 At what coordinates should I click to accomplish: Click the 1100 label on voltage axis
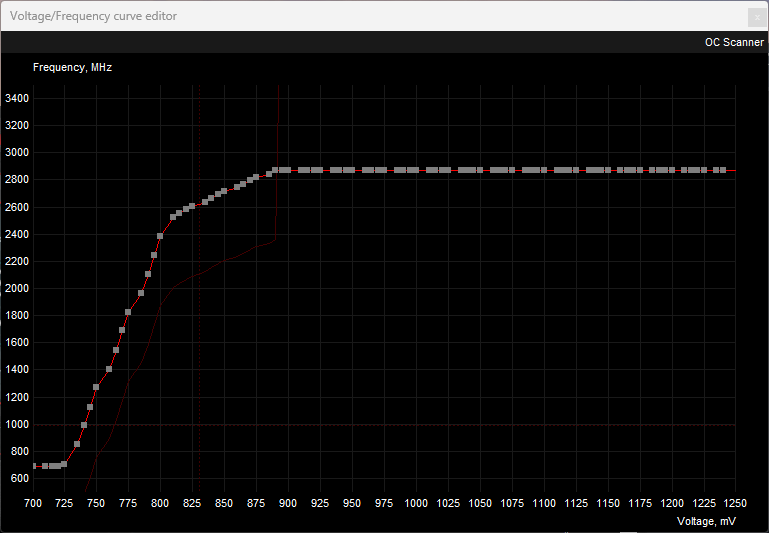click(544, 503)
